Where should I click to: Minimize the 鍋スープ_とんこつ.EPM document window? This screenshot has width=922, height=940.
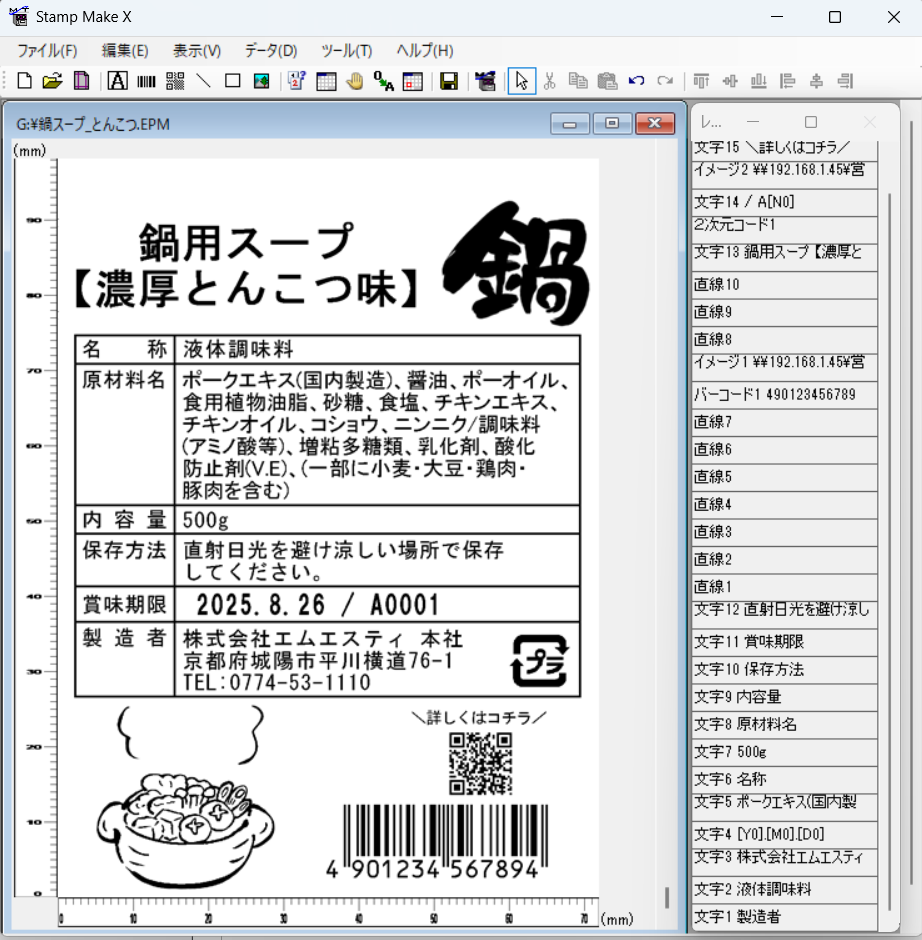(570, 123)
